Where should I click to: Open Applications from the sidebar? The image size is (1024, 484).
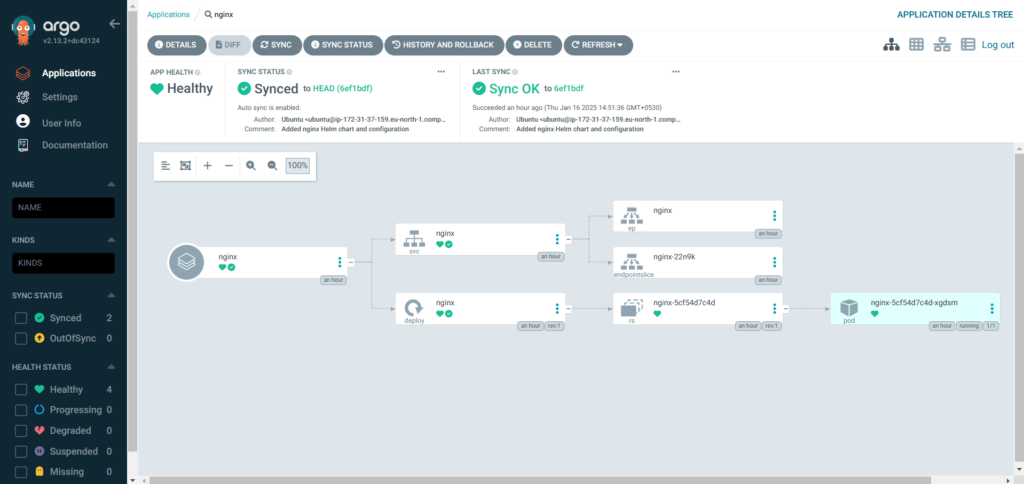pyautogui.click(x=69, y=73)
